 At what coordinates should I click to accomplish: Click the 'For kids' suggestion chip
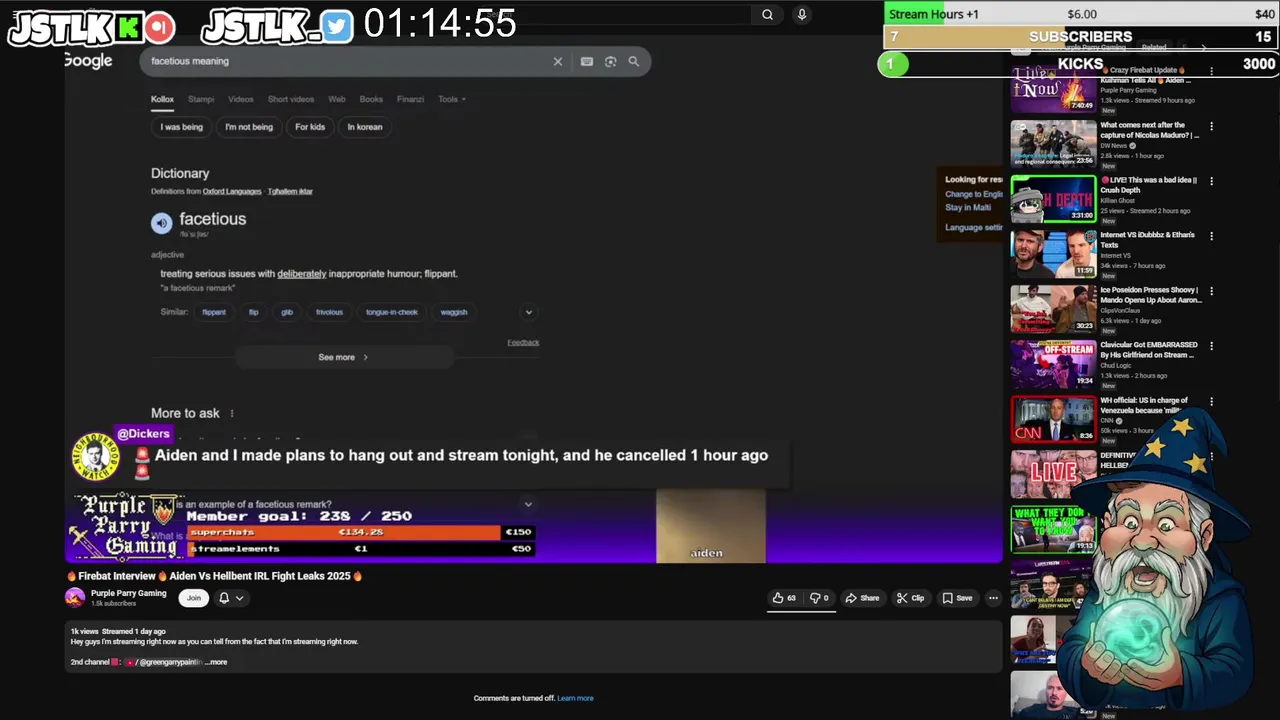pos(310,127)
